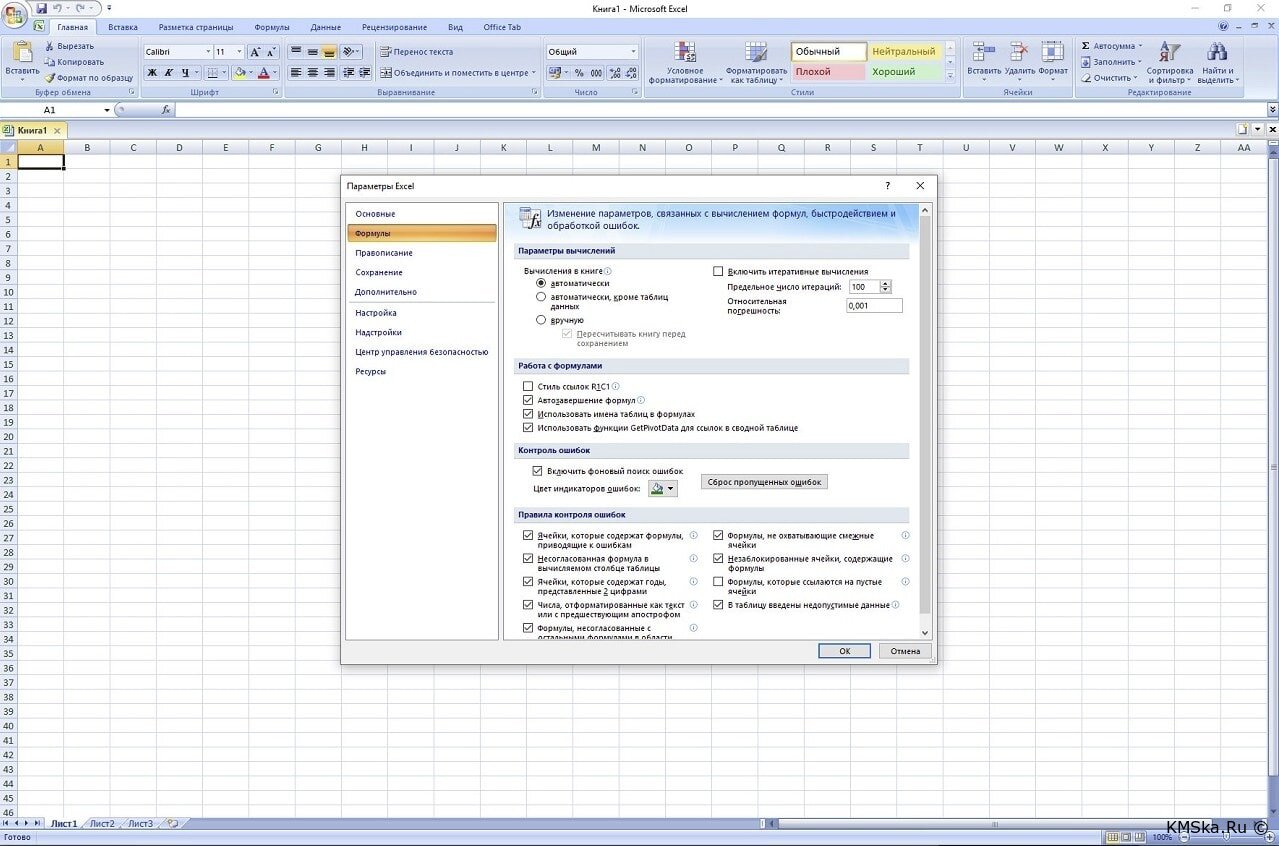This screenshot has width=1279, height=846.
Task: Center text horizontally icon
Action: tap(313, 73)
